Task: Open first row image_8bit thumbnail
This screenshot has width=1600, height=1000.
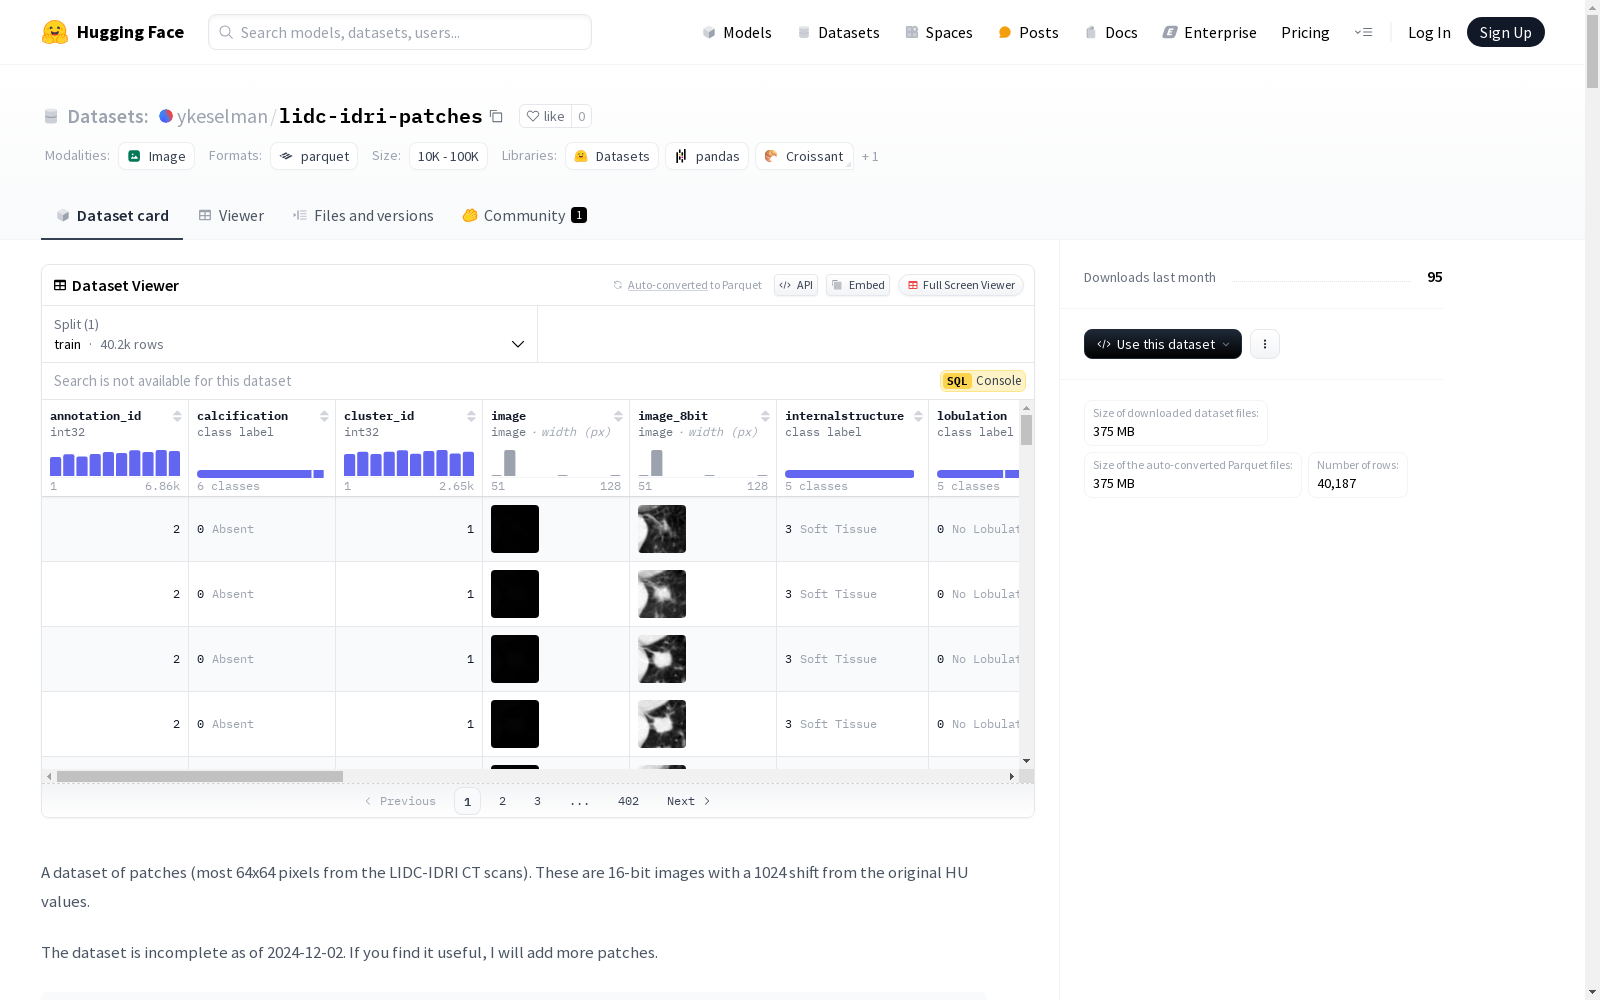Action: (662, 529)
